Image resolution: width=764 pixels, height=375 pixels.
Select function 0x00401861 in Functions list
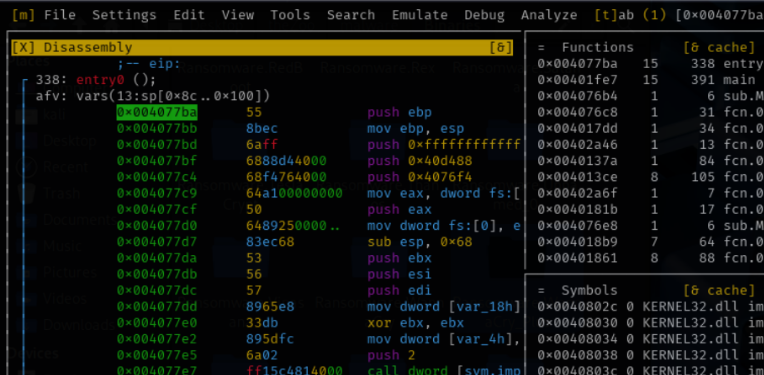650,258
